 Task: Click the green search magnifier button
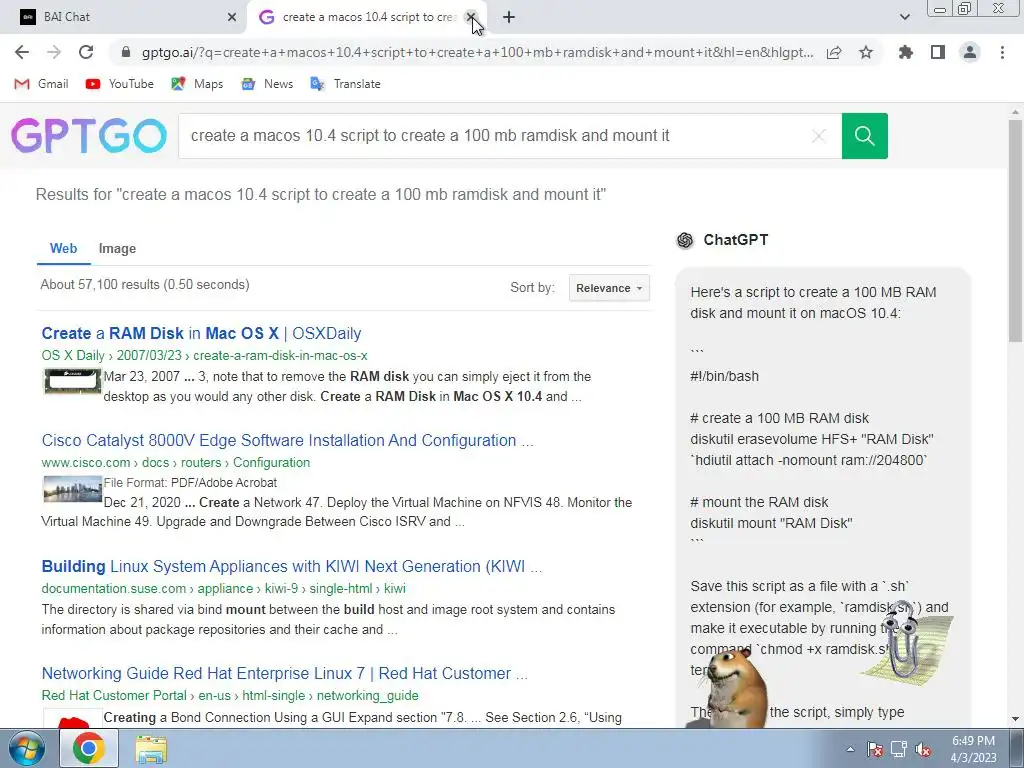[x=865, y=136]
